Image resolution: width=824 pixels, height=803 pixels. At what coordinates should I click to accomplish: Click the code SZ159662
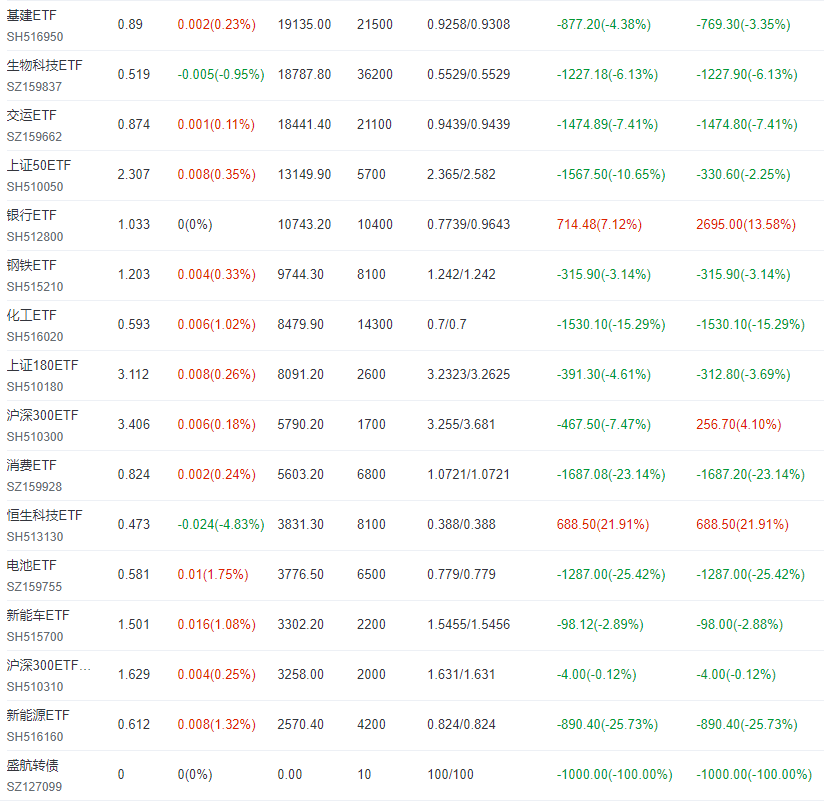tap(34, 137)
